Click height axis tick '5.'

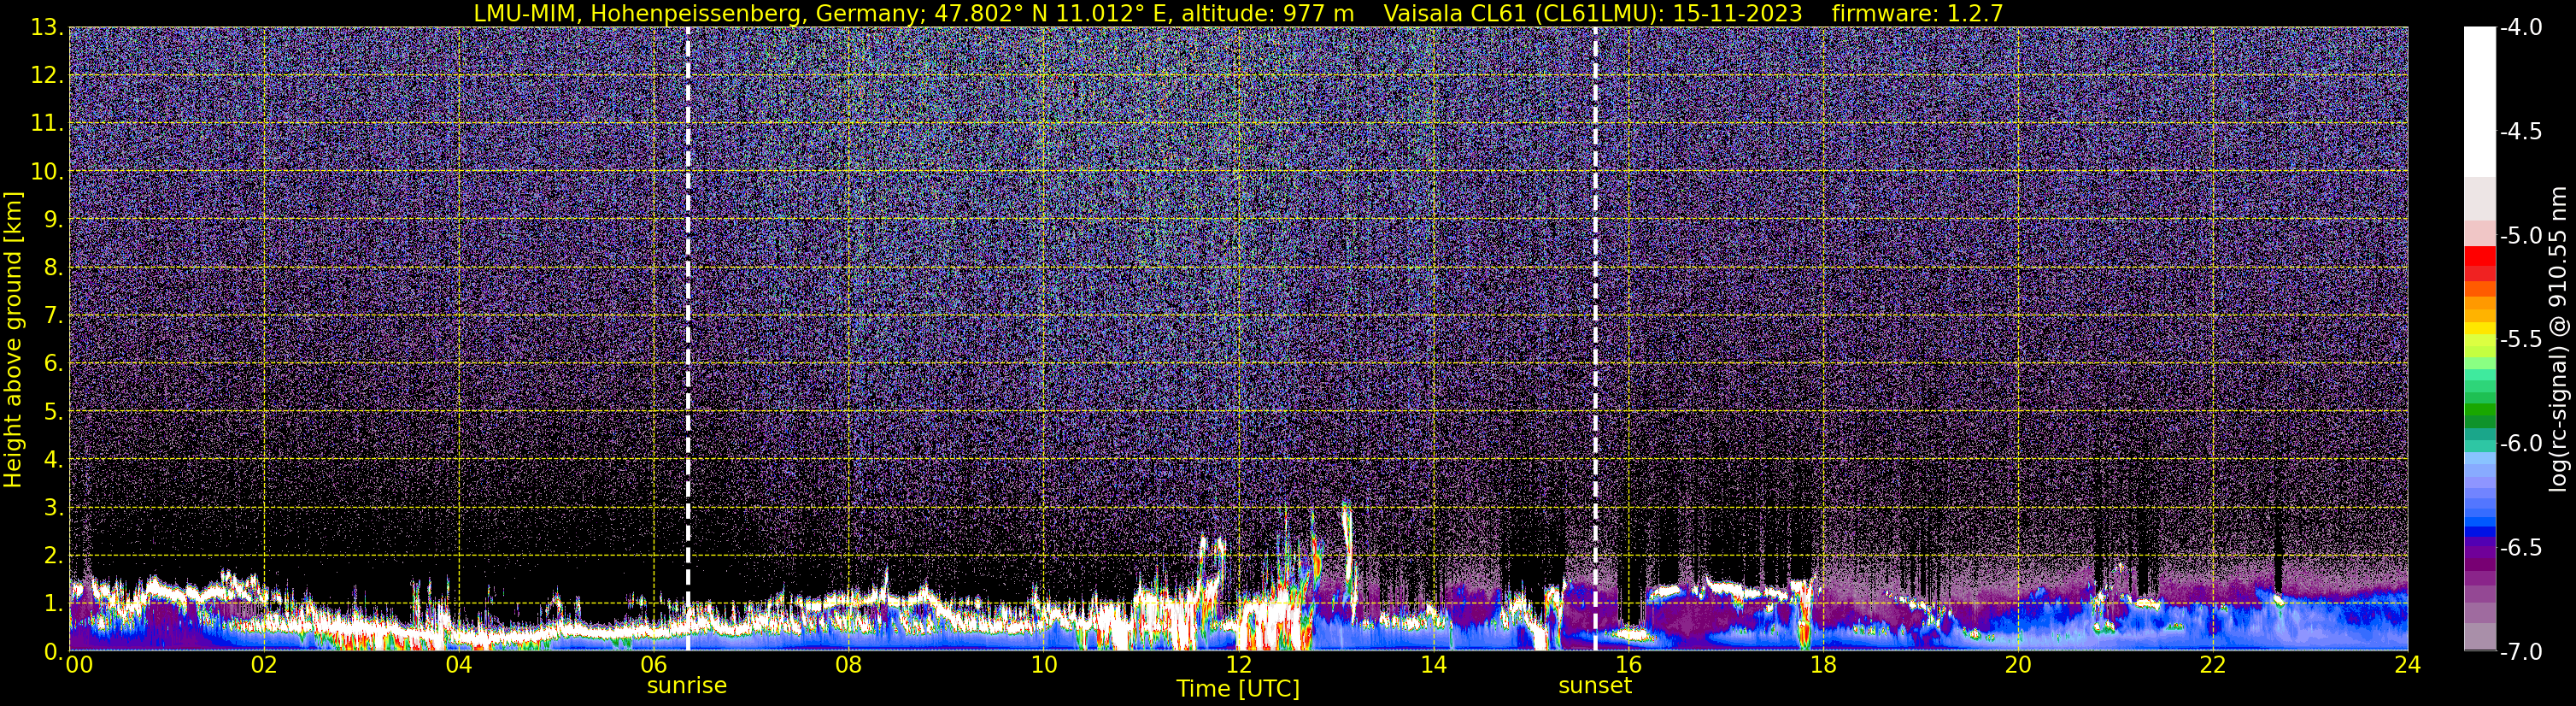click(53, 412)
